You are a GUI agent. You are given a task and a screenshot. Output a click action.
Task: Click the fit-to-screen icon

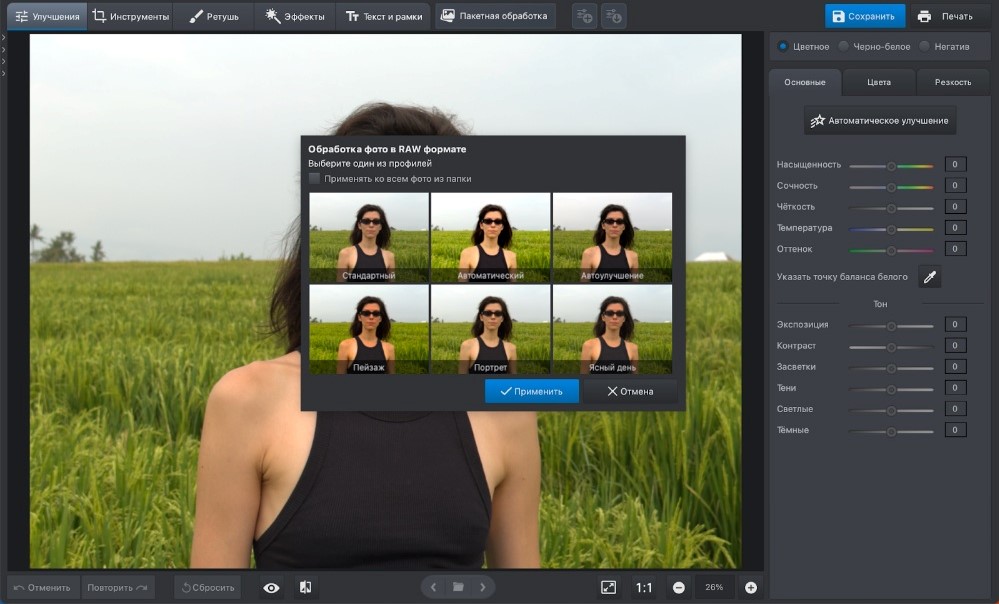click(x=608, y=588)
